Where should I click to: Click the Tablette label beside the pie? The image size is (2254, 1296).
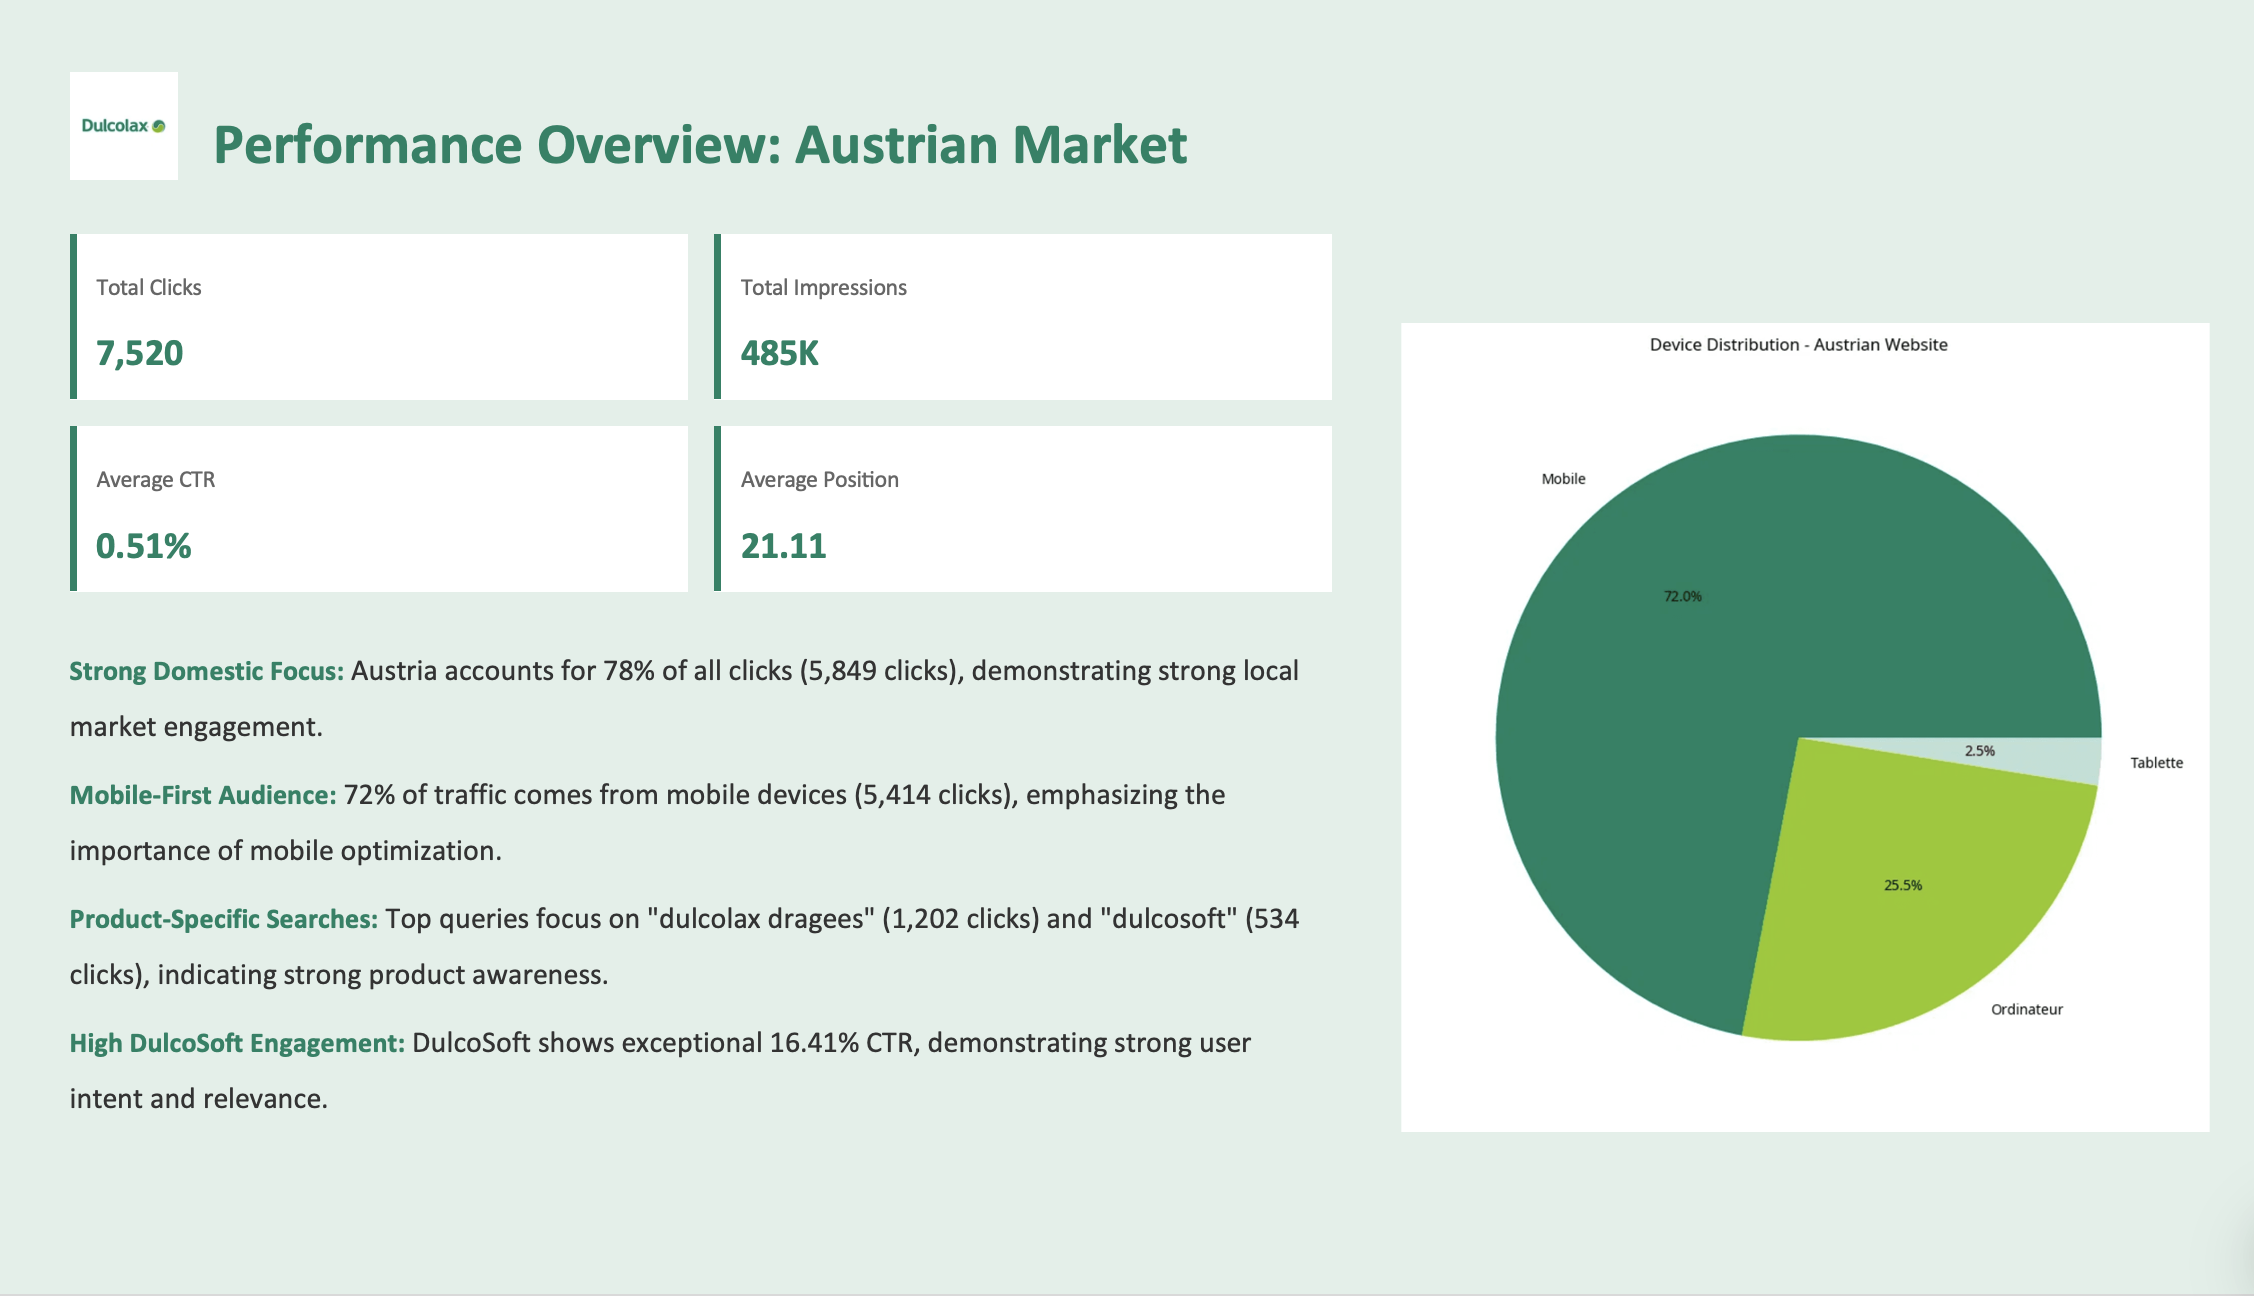2157,763
